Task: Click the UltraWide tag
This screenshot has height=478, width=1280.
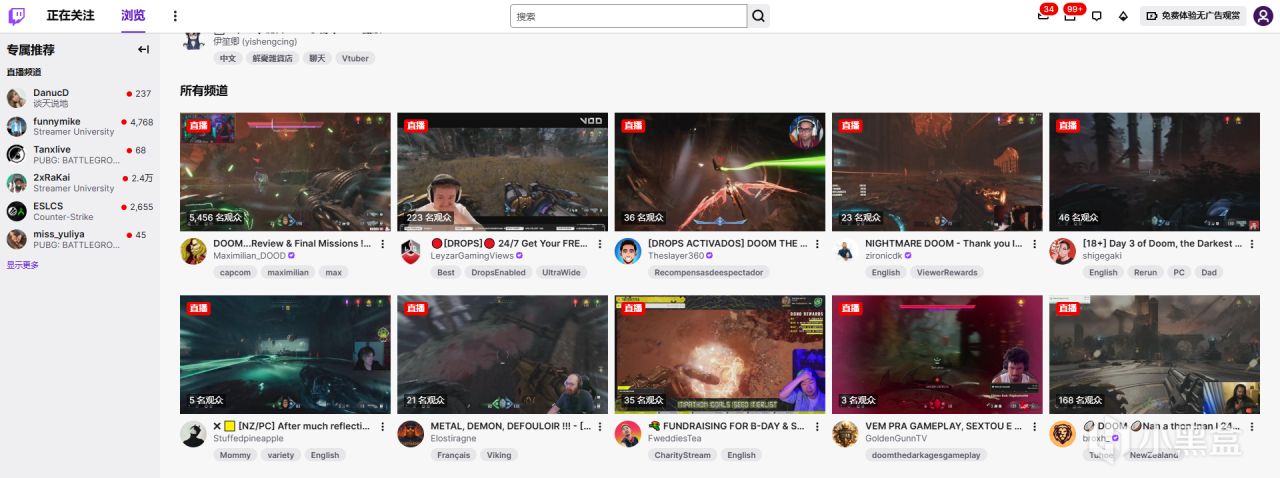Action: pyautogui.click(x=560, y=272)
